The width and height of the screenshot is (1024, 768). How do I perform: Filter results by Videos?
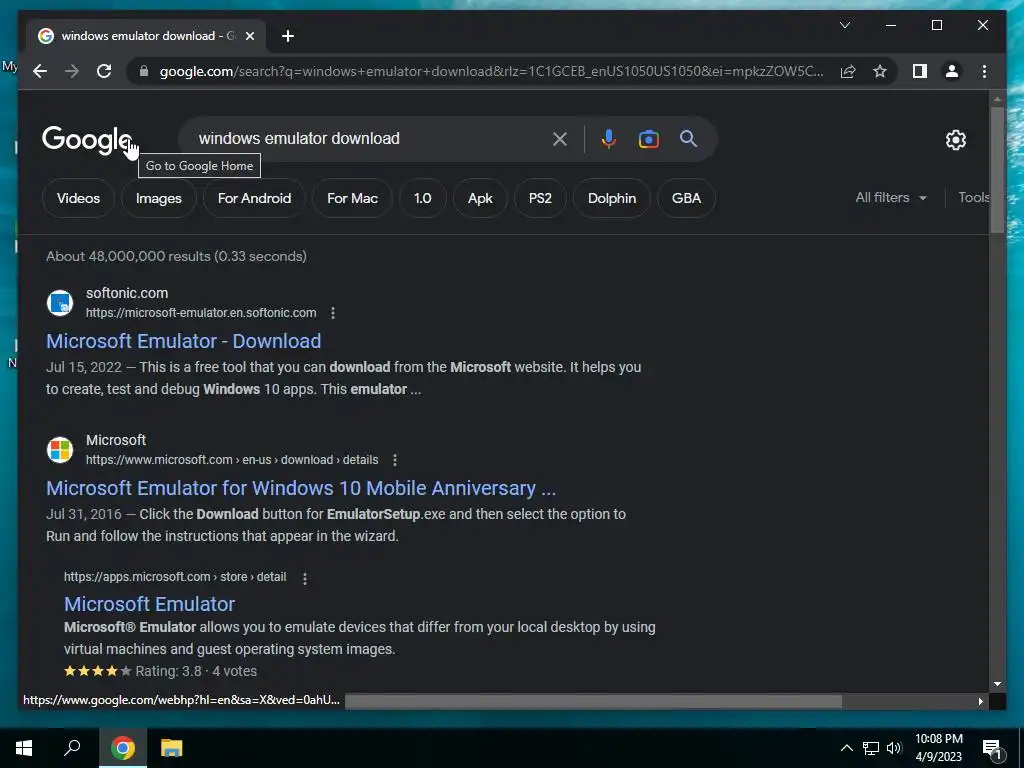coord(78,198)
